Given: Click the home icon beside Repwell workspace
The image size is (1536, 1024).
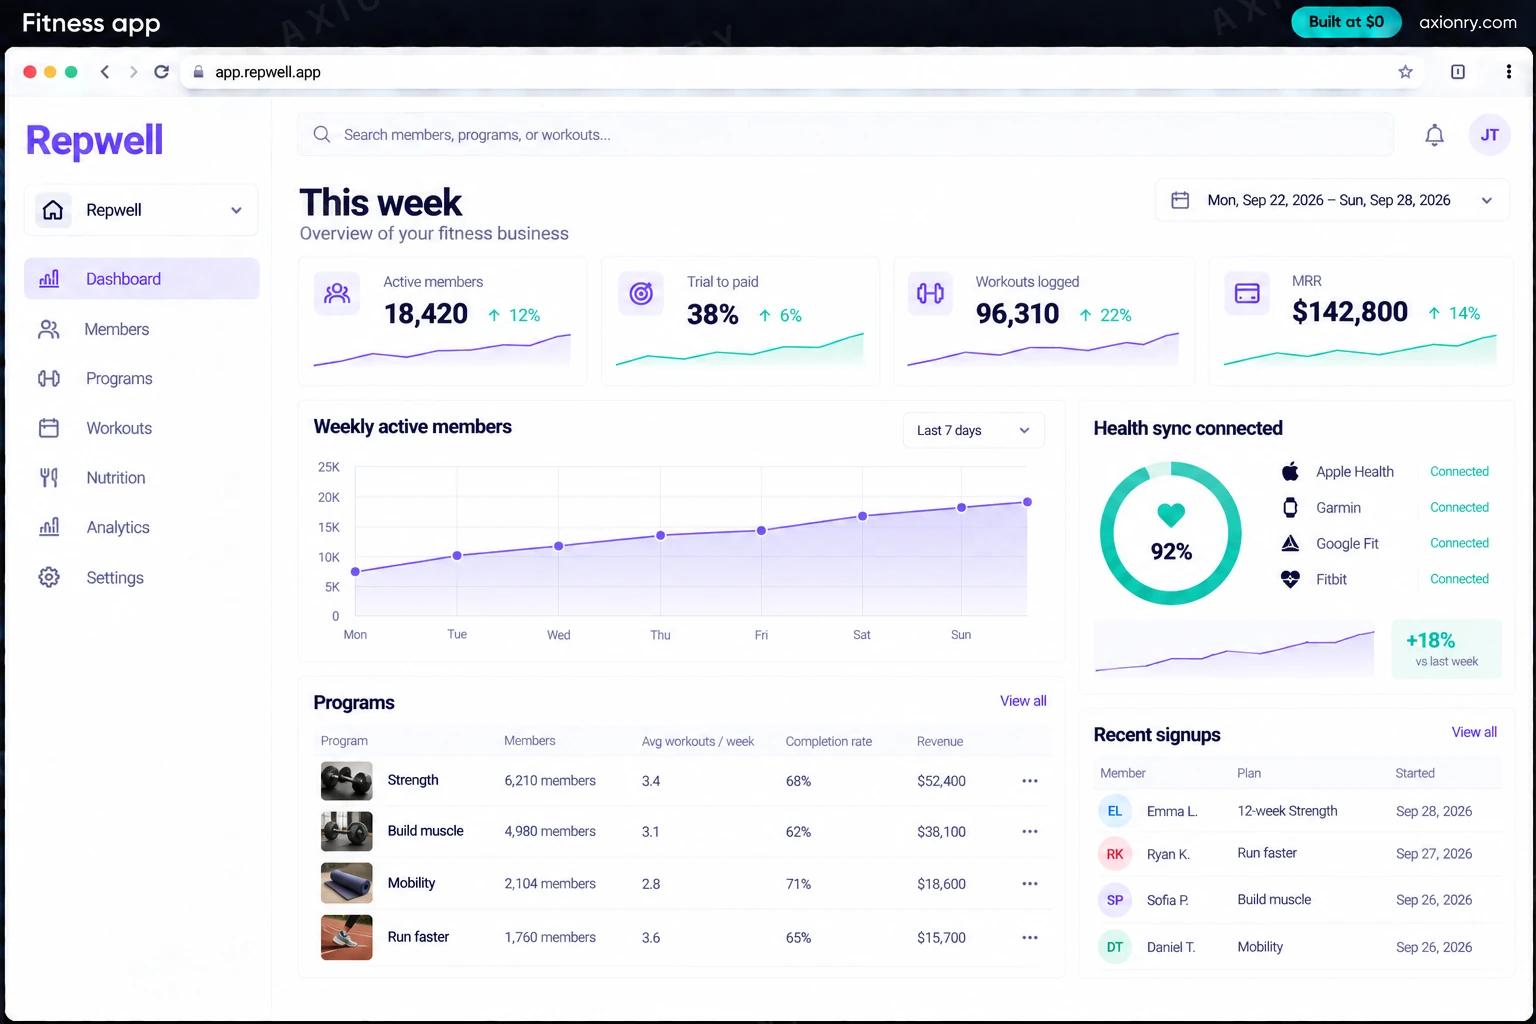Looking at the screenshot, I should (53, 210).
